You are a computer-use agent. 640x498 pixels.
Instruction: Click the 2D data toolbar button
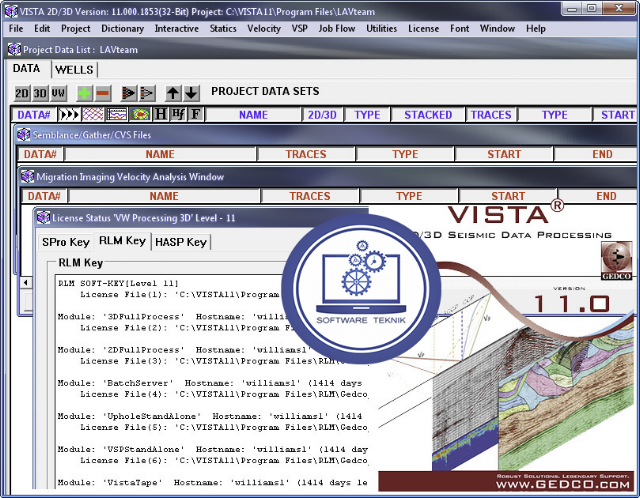coord(22,93)
